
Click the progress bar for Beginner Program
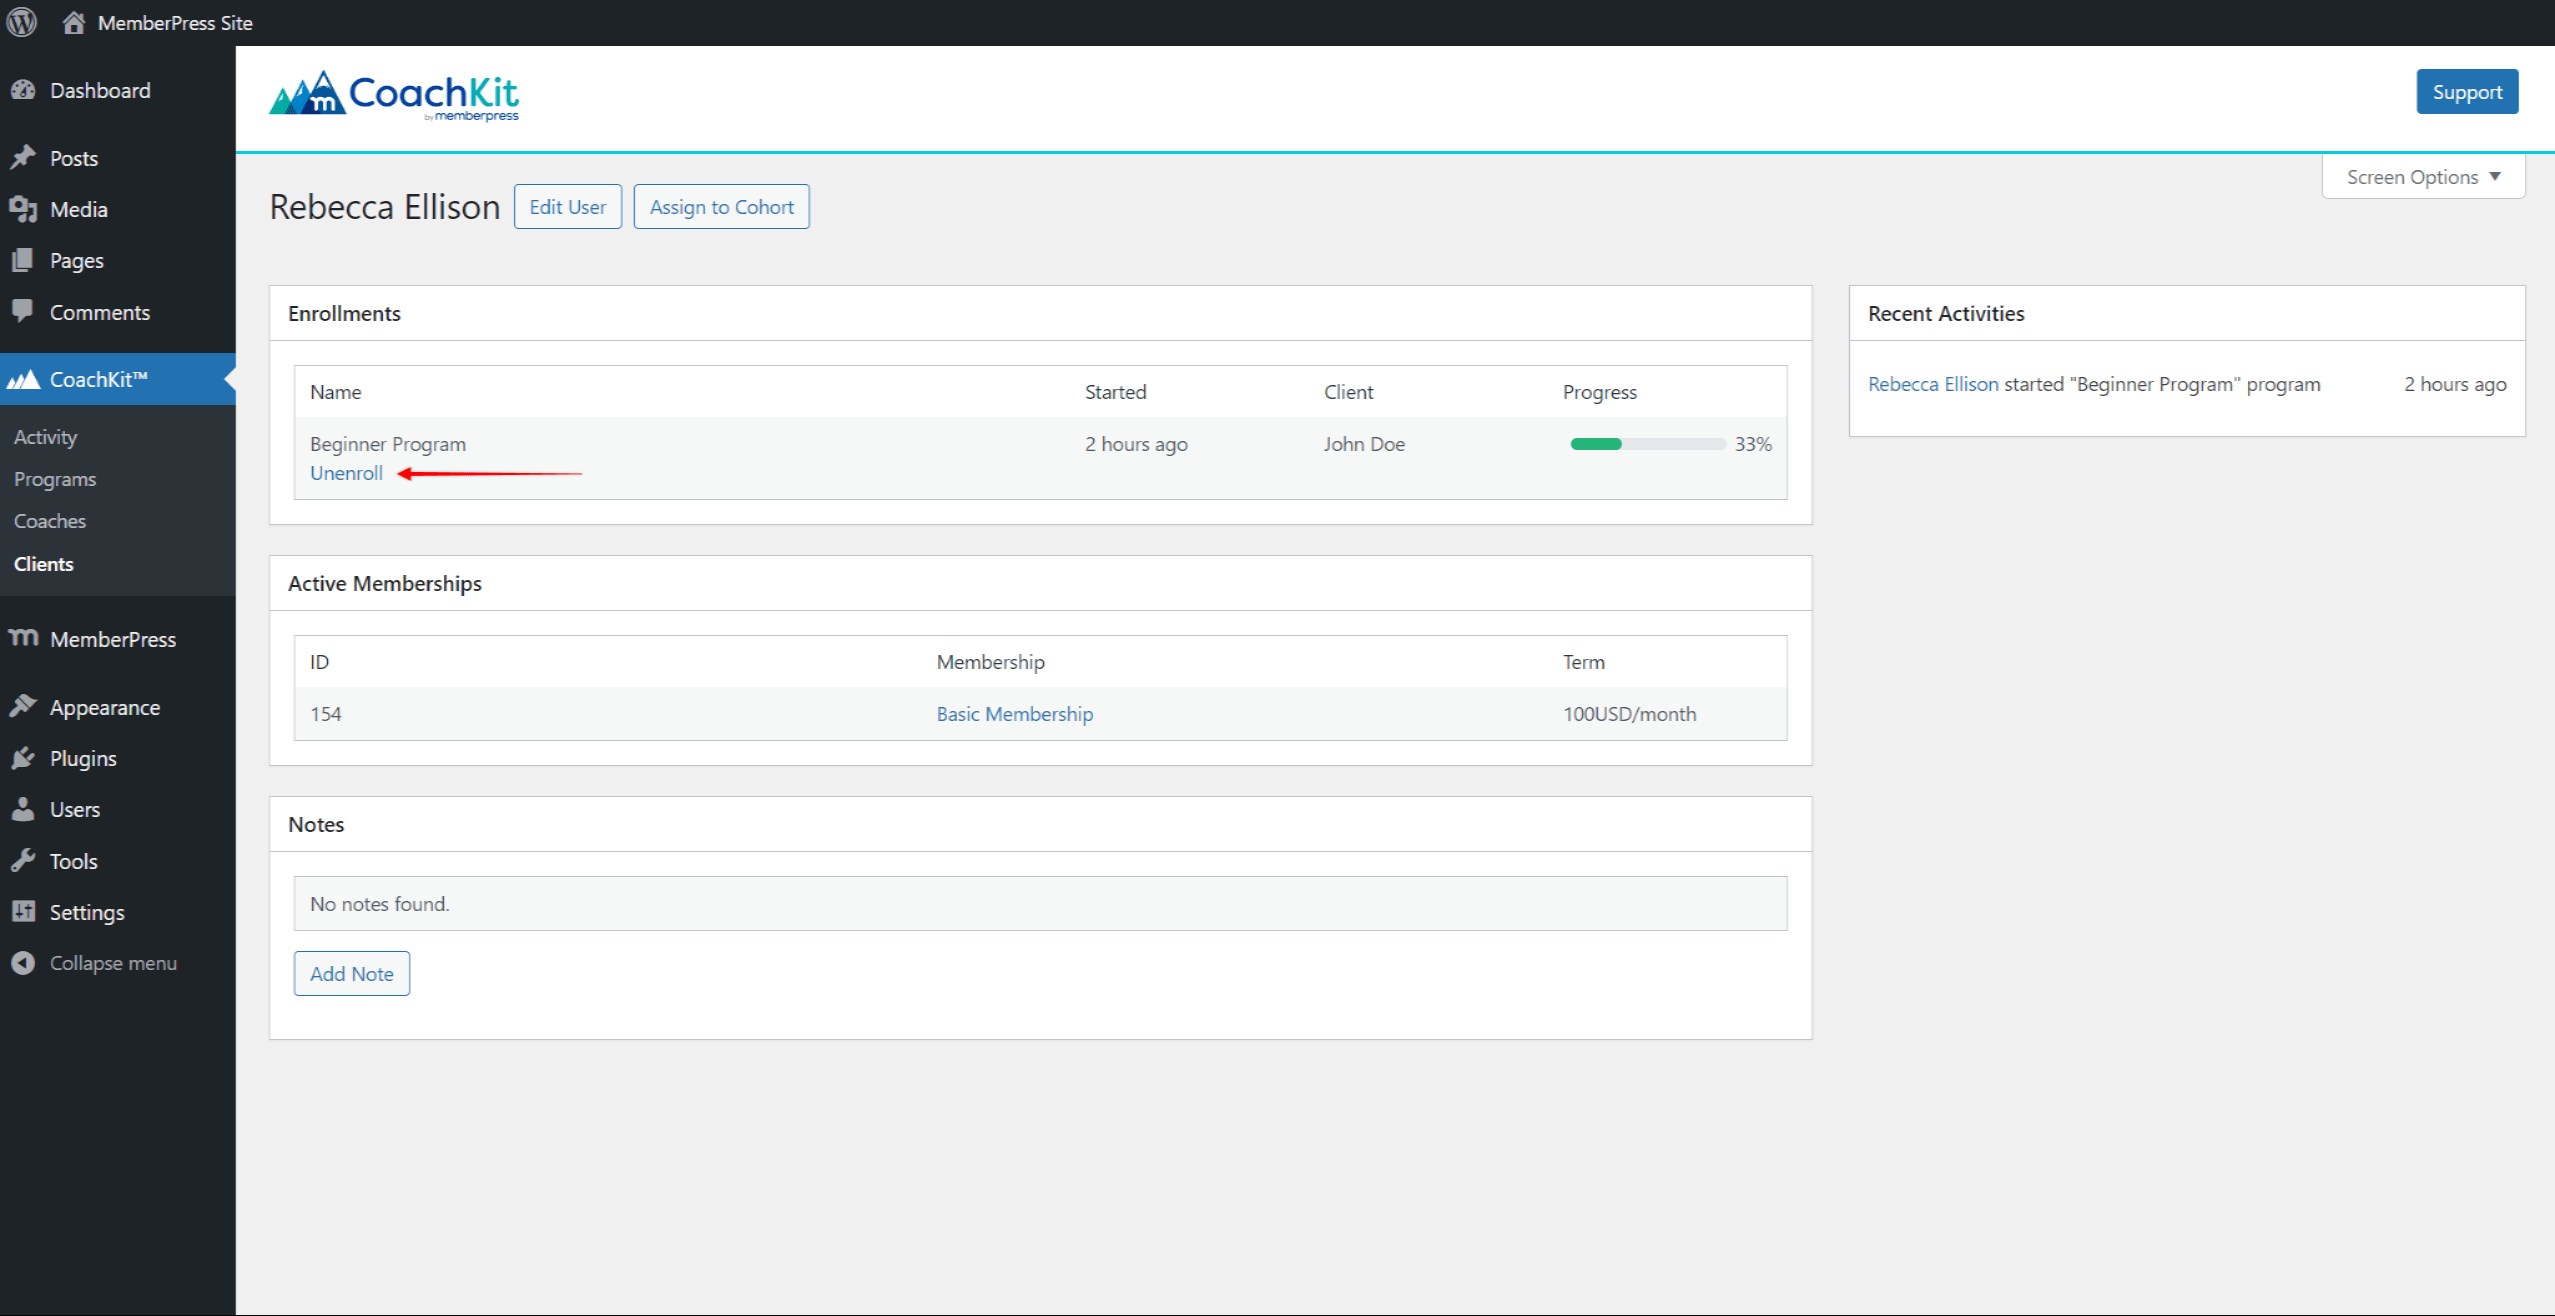[x=1644, y=445]
